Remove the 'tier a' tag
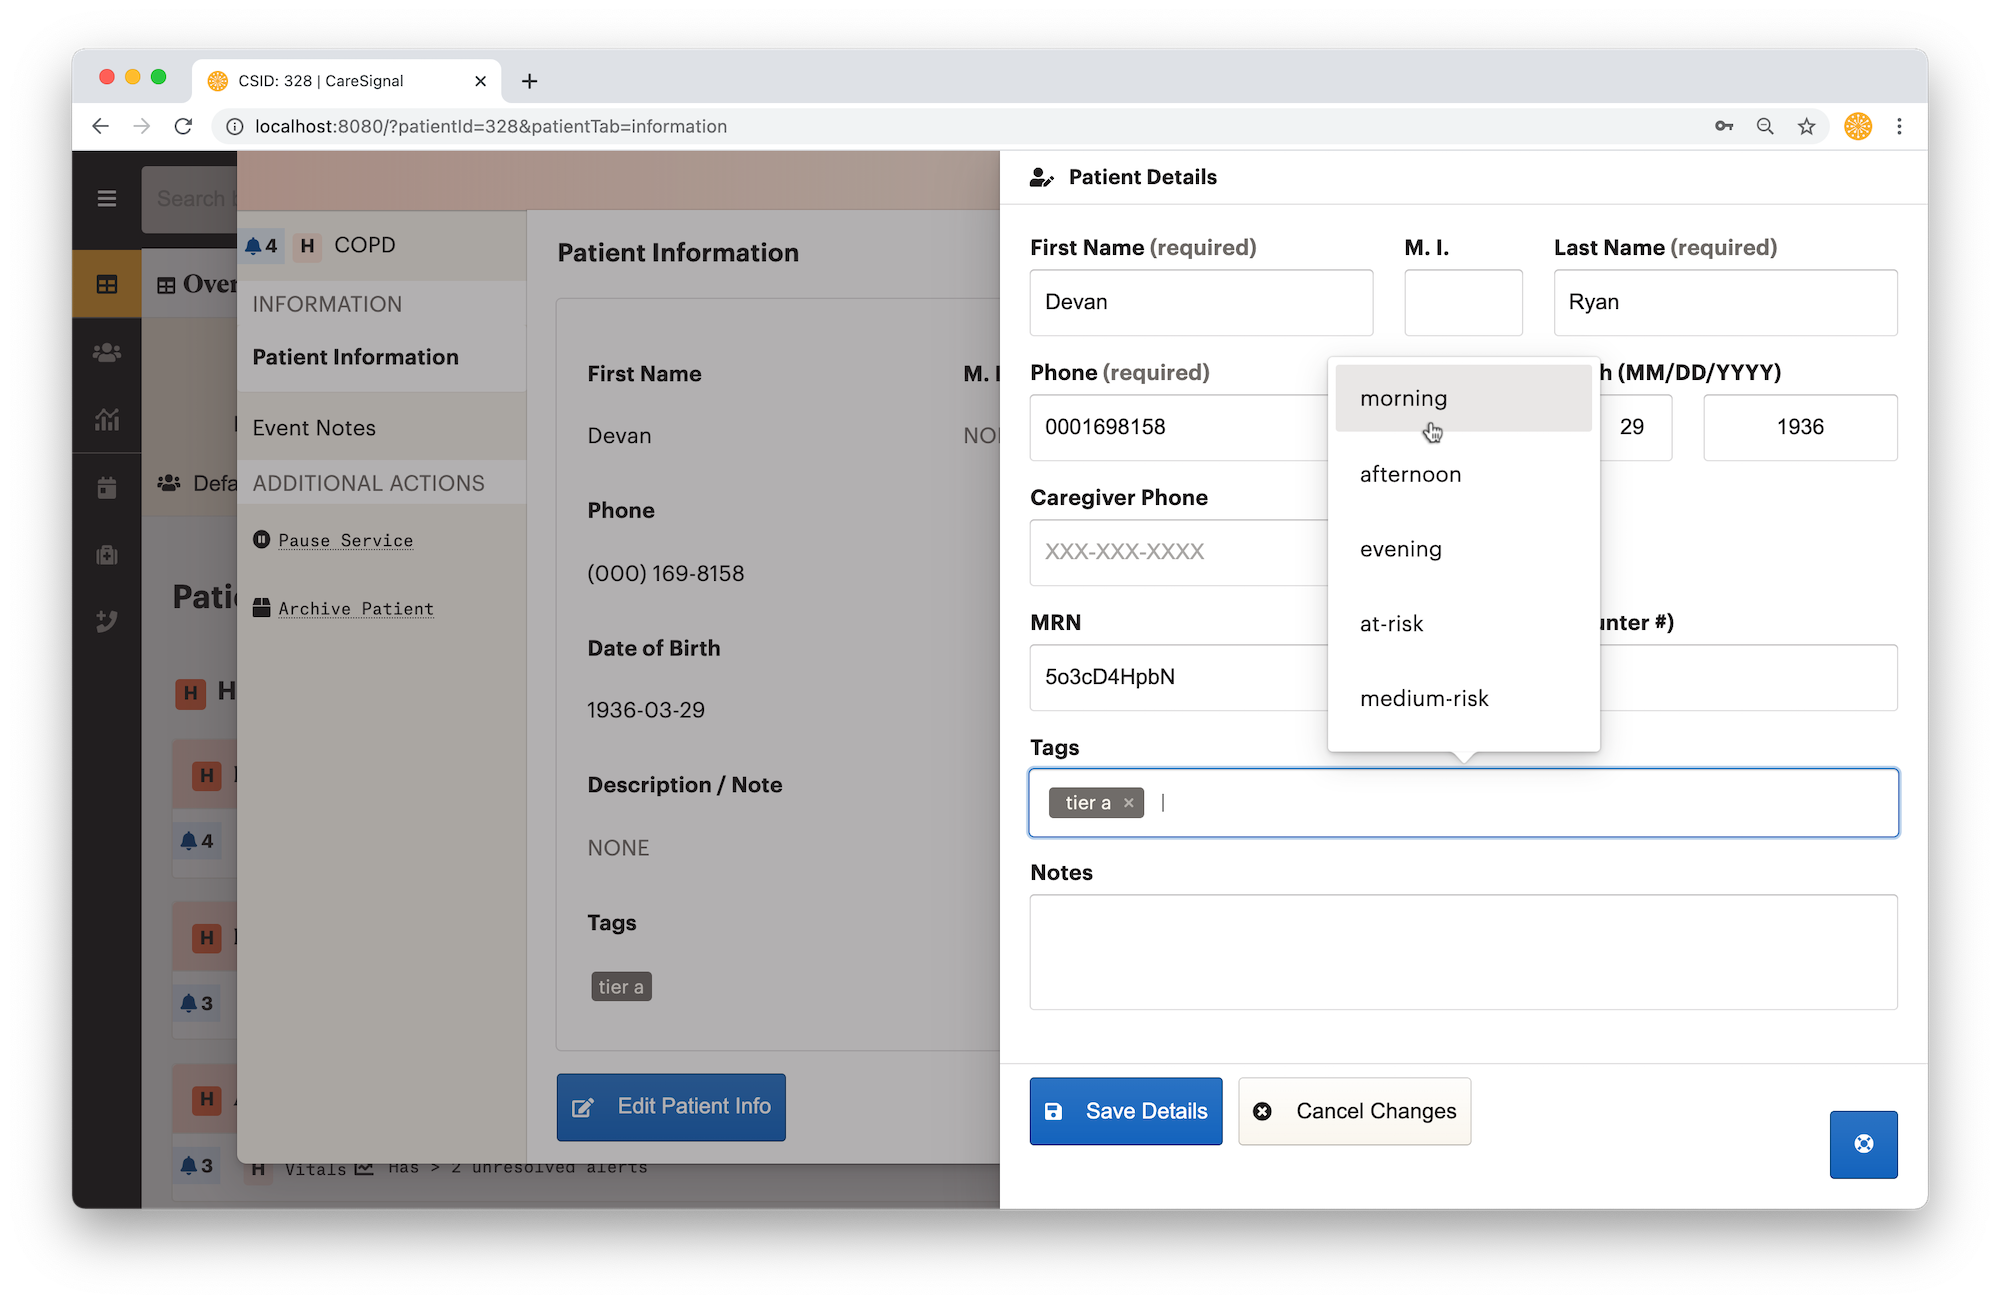 1128,803
